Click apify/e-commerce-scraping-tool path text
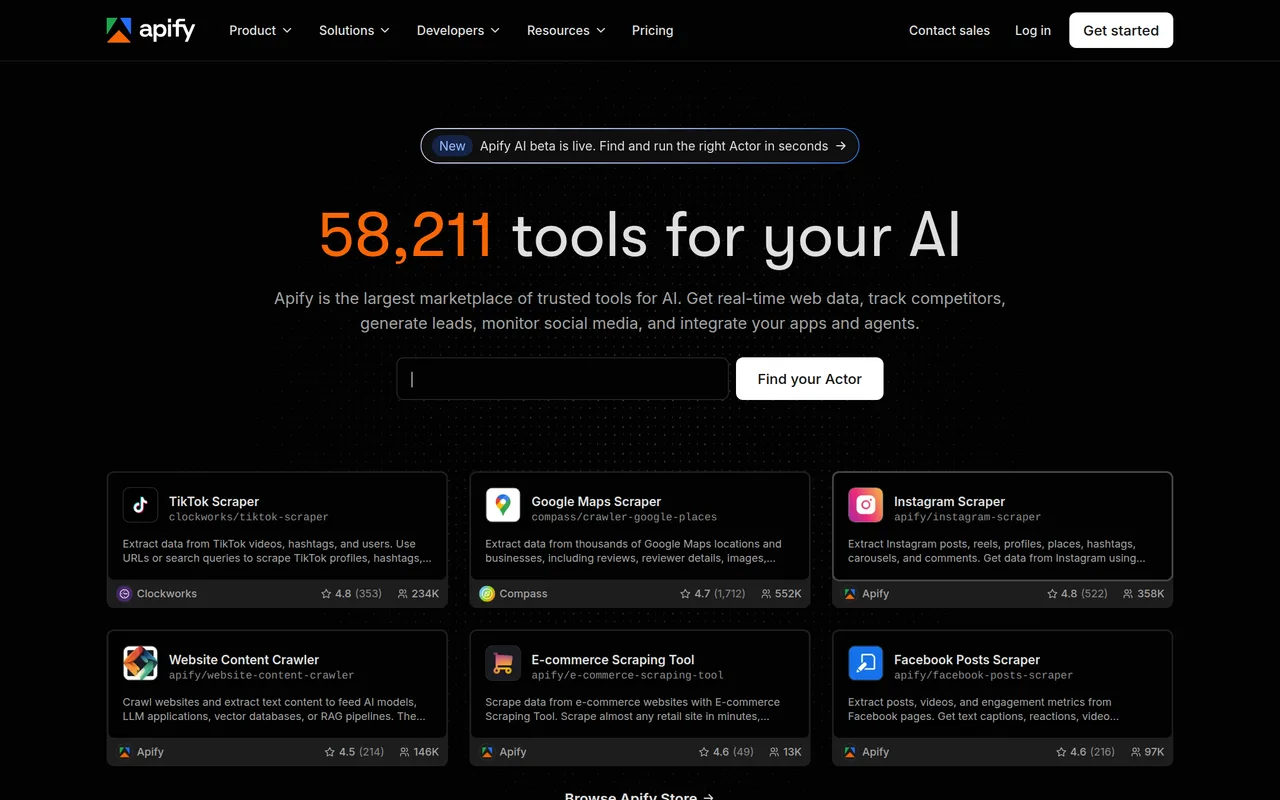 click(x=628, y=675)
